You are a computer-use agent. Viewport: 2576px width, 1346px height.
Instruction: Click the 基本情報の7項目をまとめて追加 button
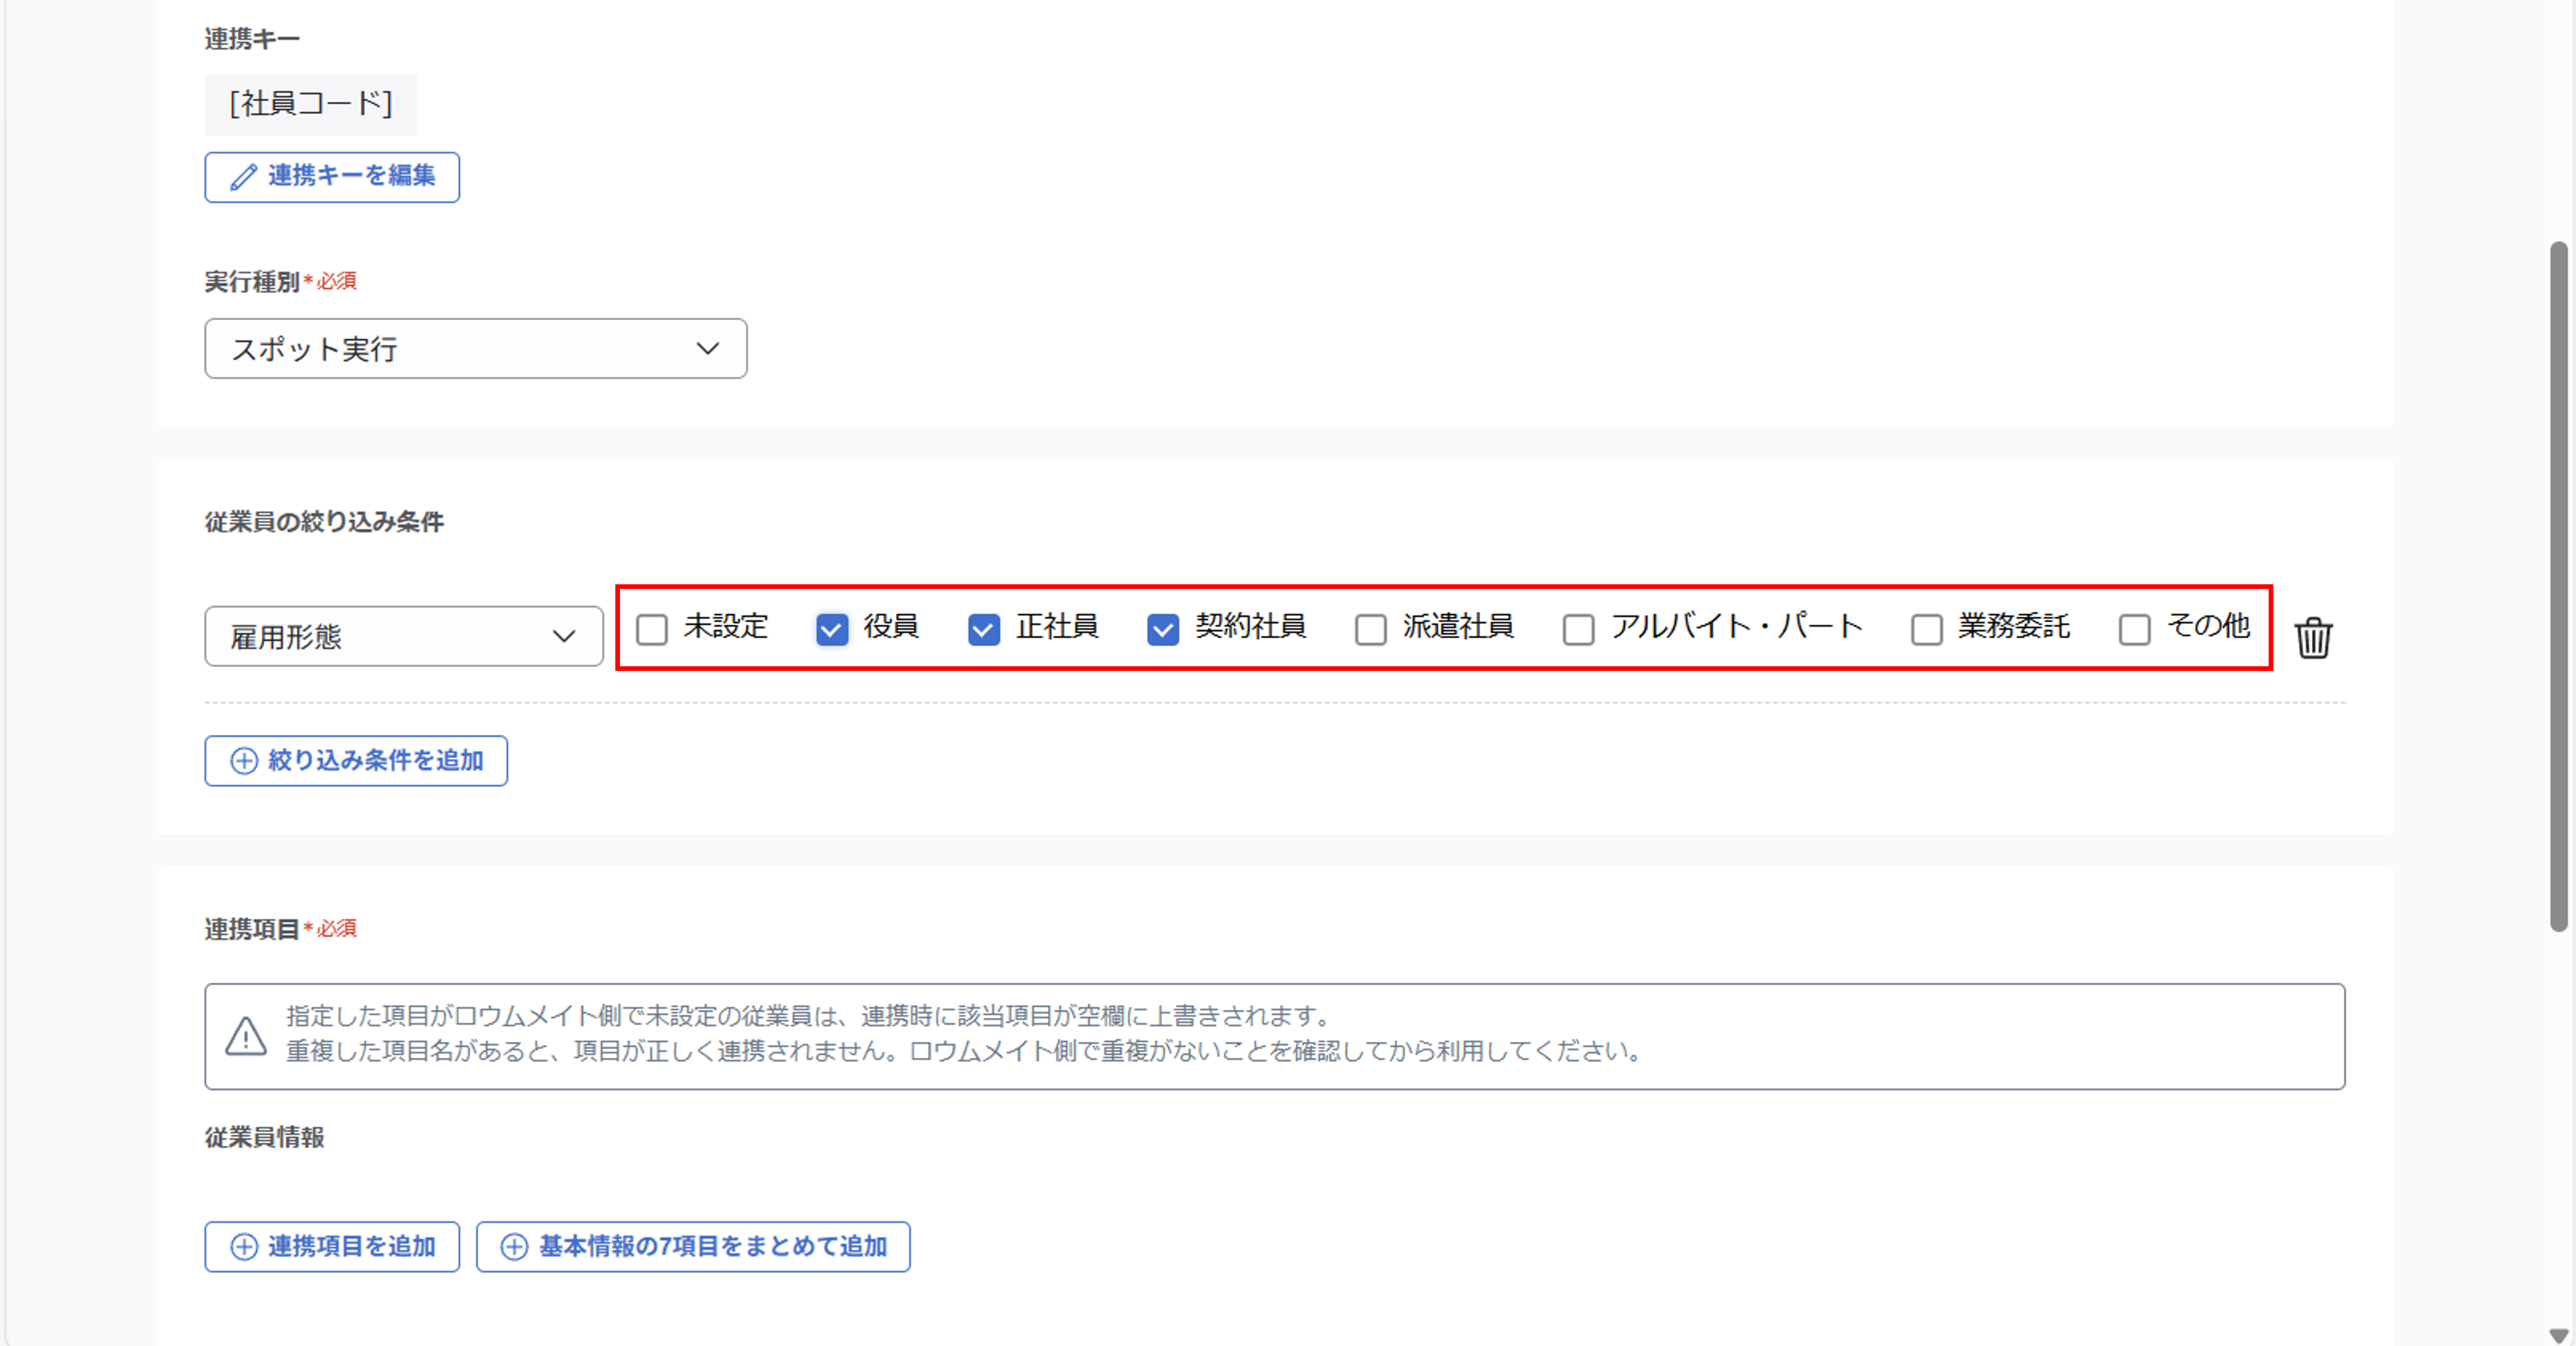[692, 1247]
